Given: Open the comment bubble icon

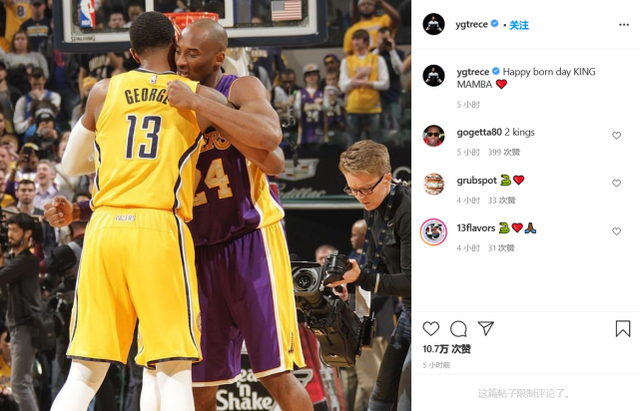Looking at the screenshot, I should pyautogui.click(x=458, y=329).
